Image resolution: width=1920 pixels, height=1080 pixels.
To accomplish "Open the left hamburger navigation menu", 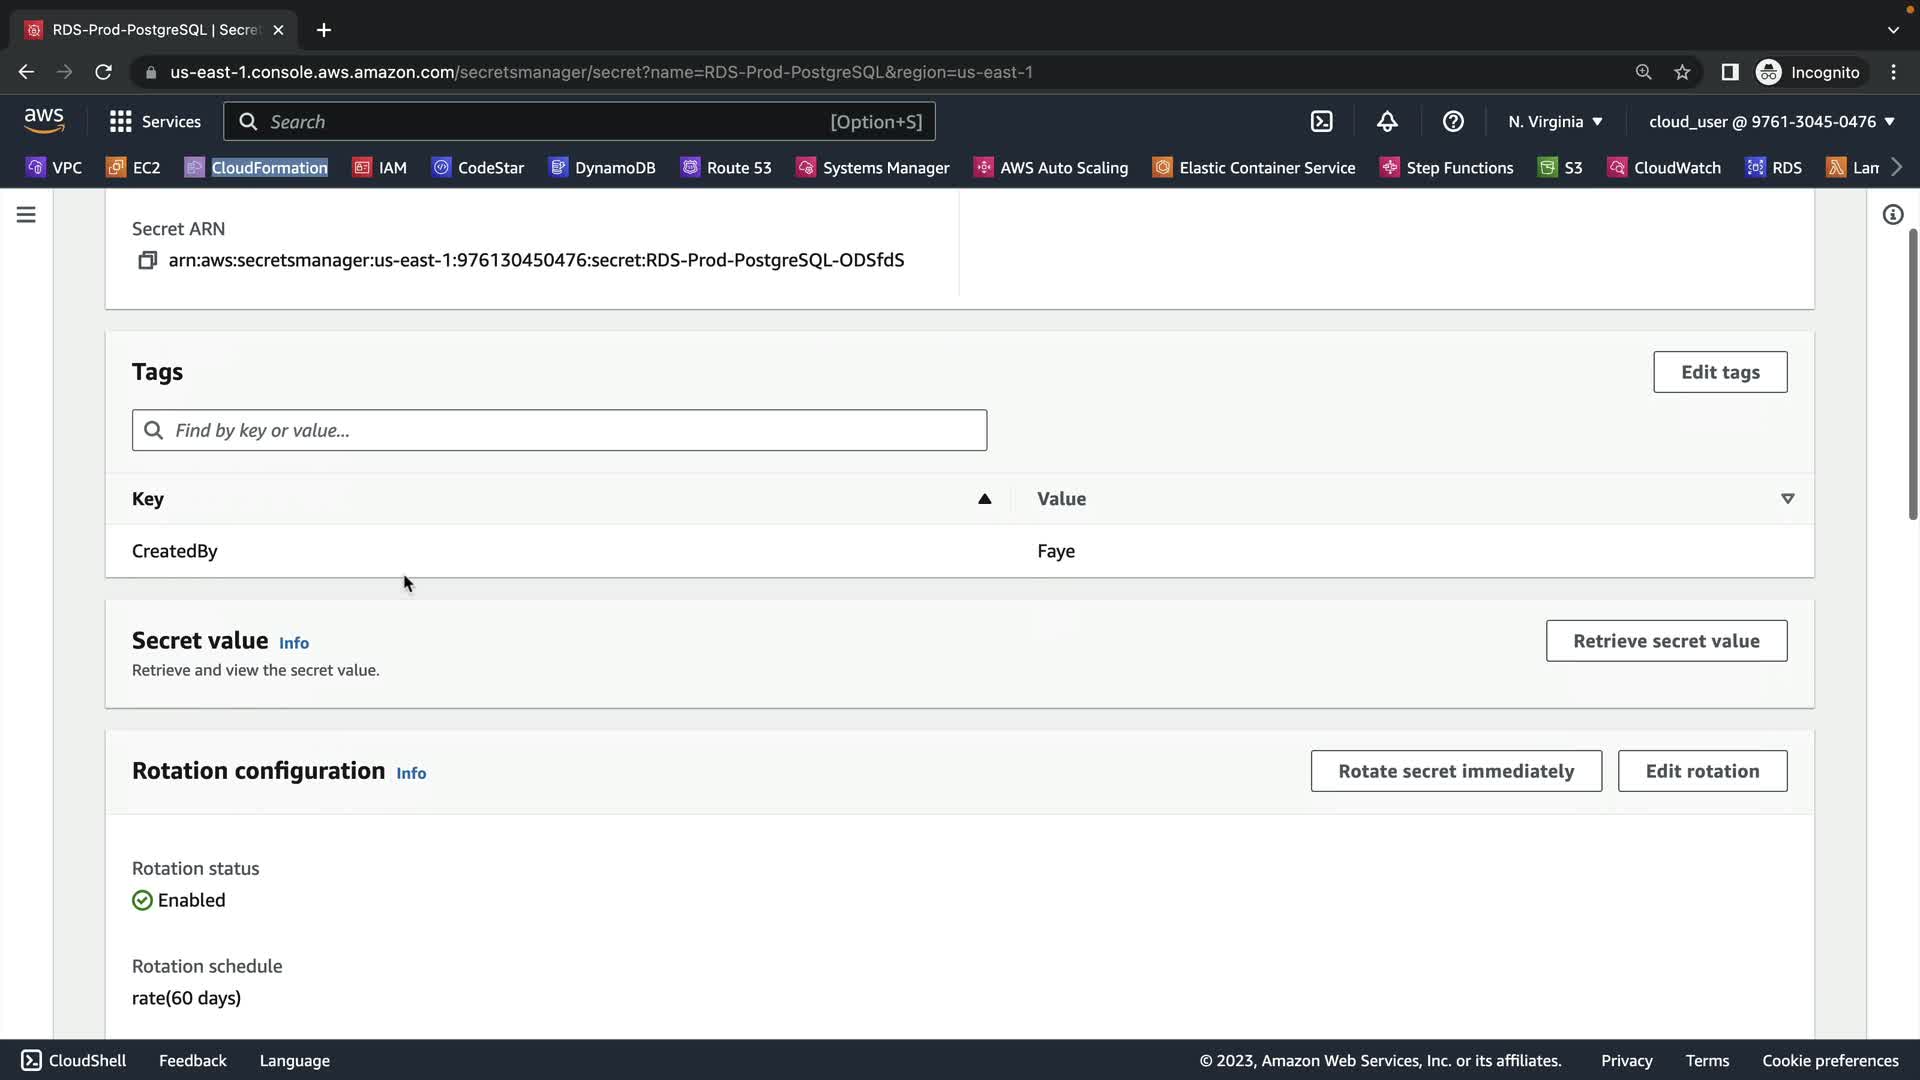I will pyautogui.click(x=26, y=215).
